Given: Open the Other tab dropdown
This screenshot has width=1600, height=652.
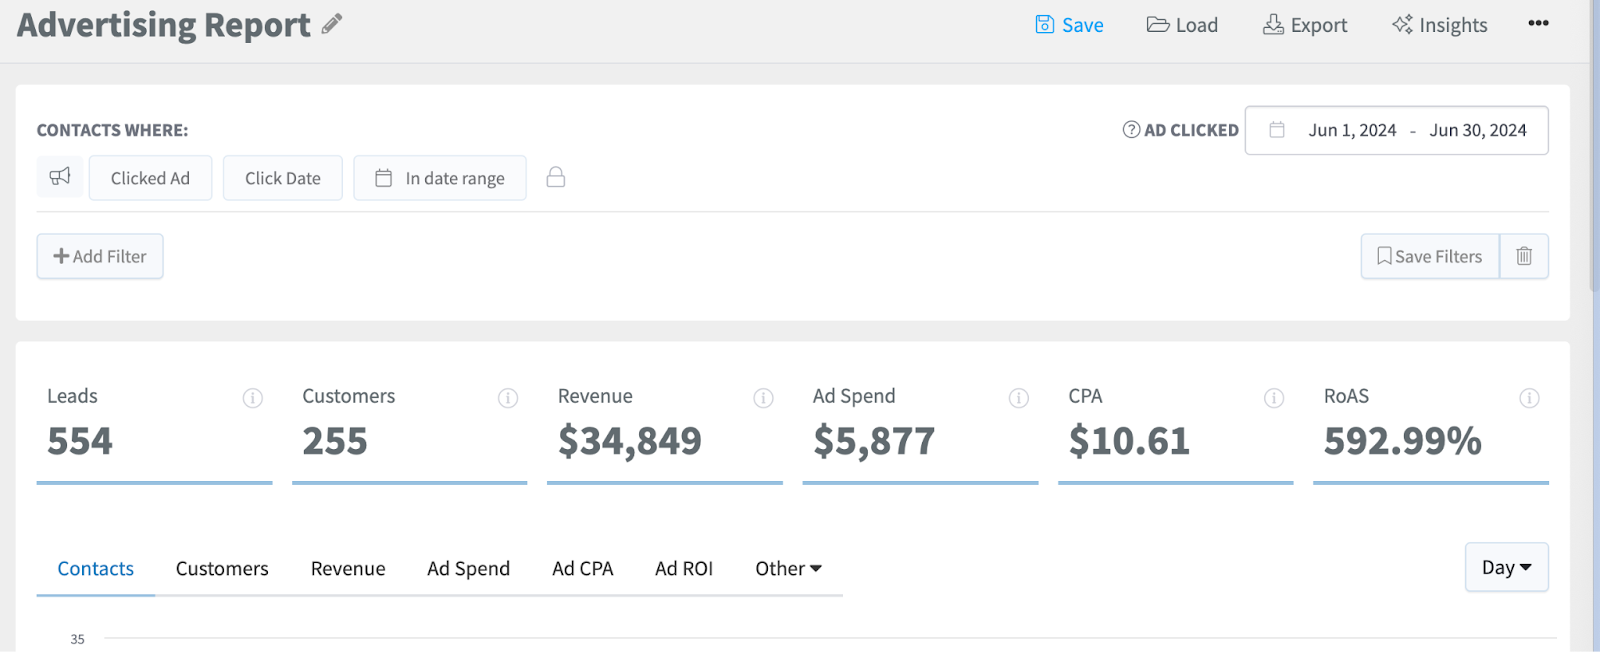Looking at the screenshot, I should coord(788,568).
